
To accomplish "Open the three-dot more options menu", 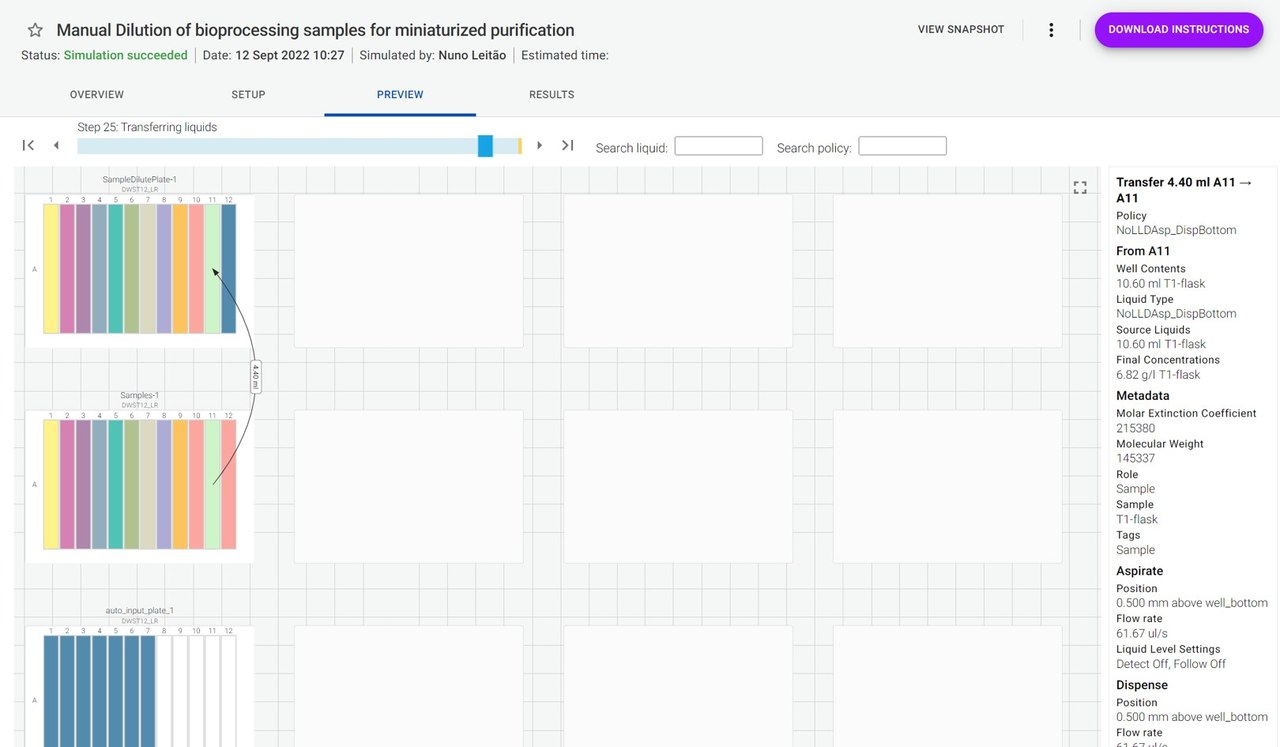I will point(1051,30).
